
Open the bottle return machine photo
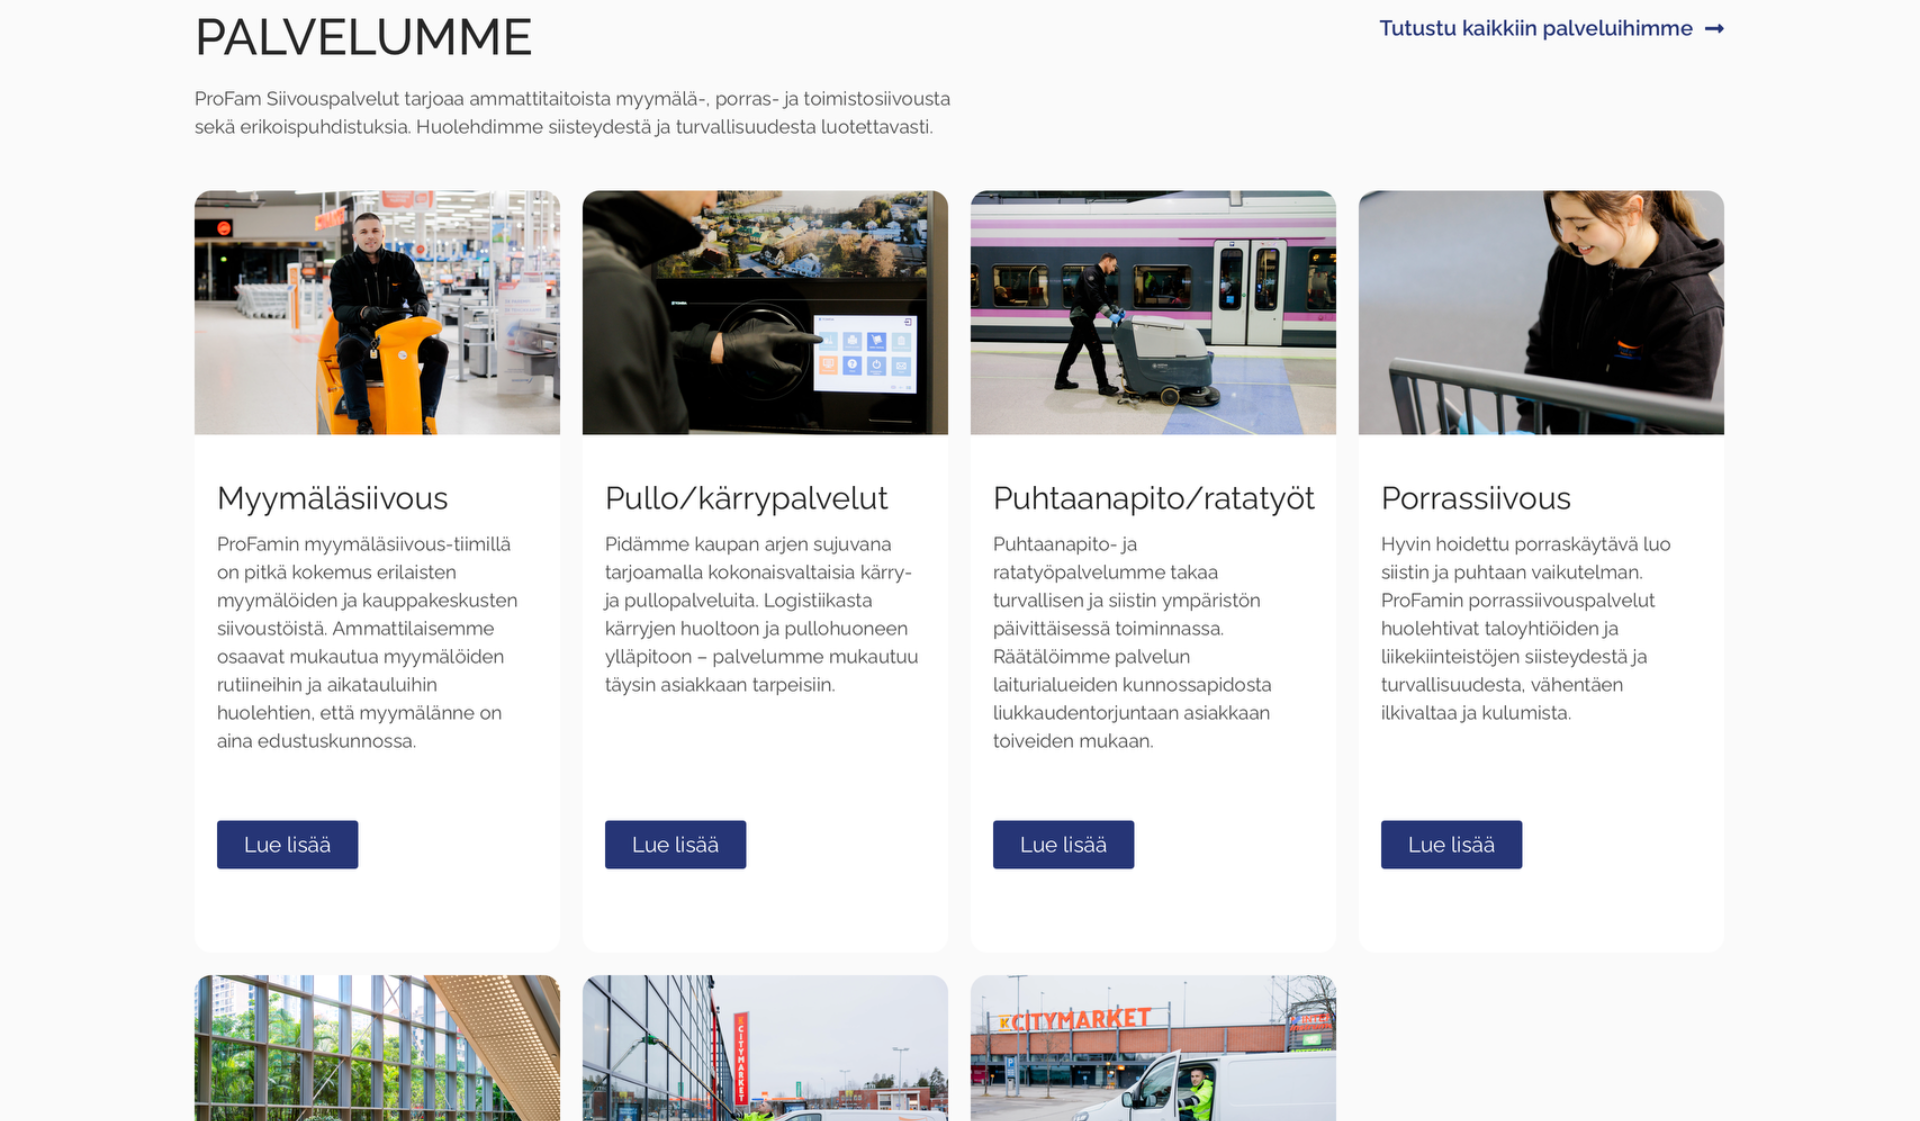[x=765, y=312]
